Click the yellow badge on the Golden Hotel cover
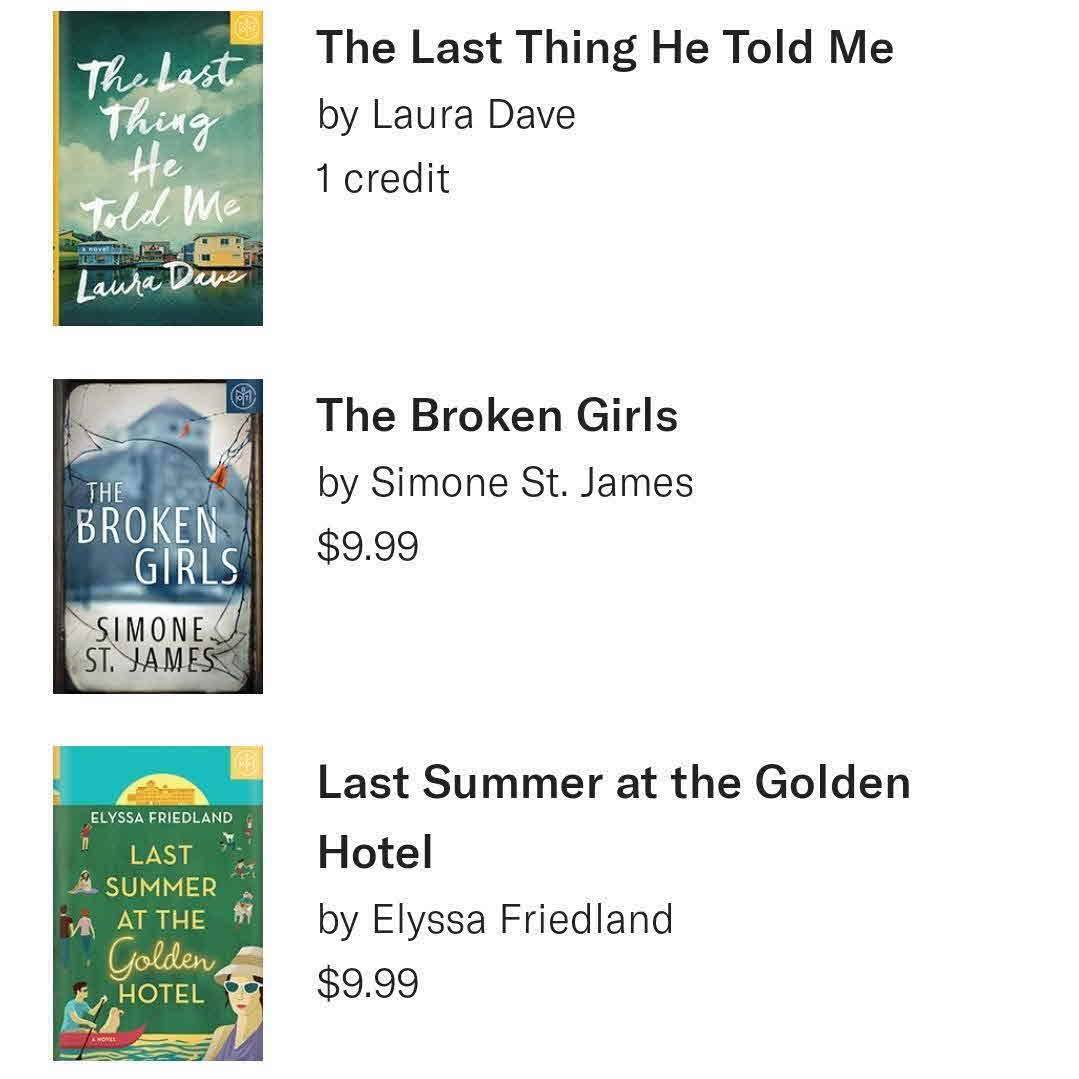 (x=246, y=763)
